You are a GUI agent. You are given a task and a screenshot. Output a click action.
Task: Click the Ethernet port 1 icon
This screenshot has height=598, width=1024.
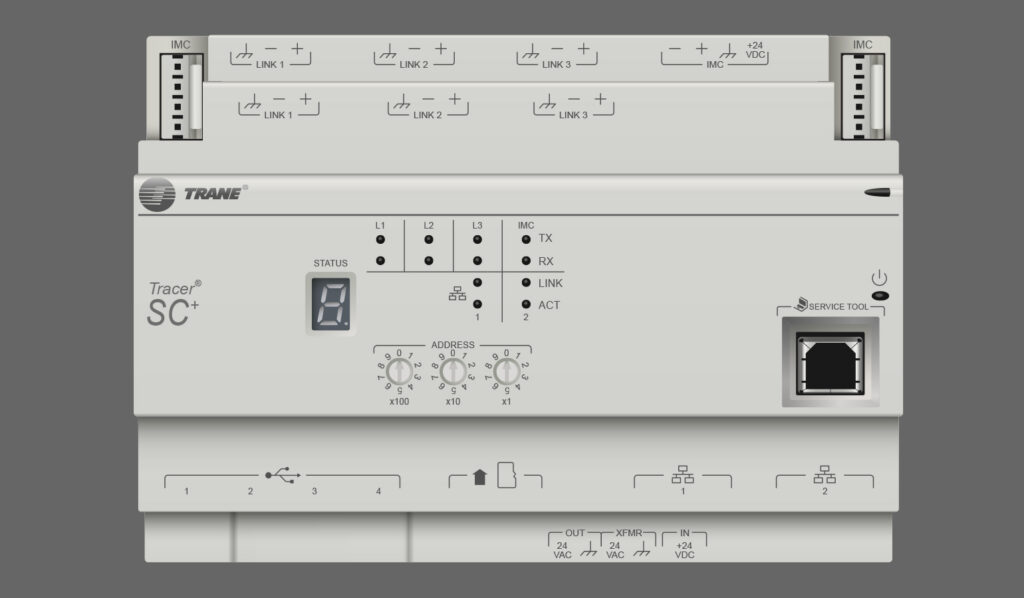682,475
